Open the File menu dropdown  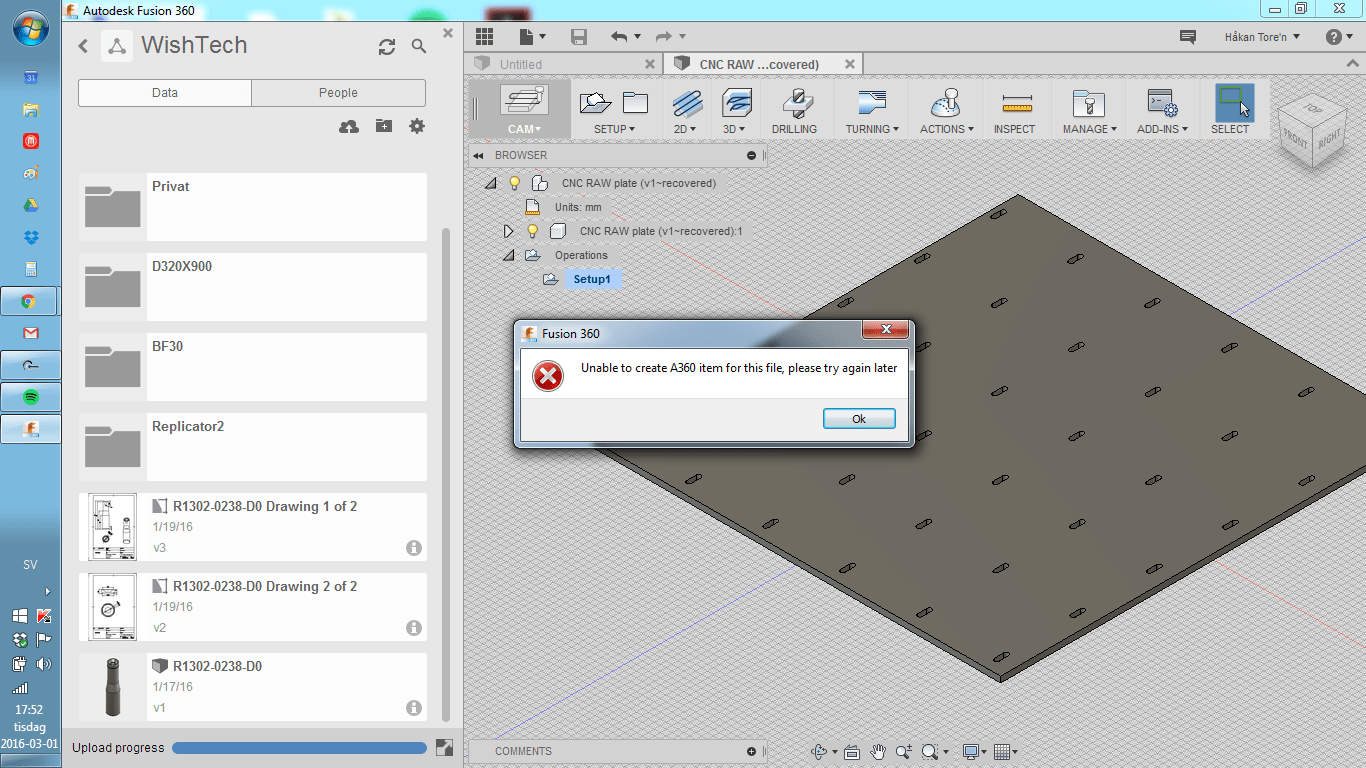coord(533,37)
